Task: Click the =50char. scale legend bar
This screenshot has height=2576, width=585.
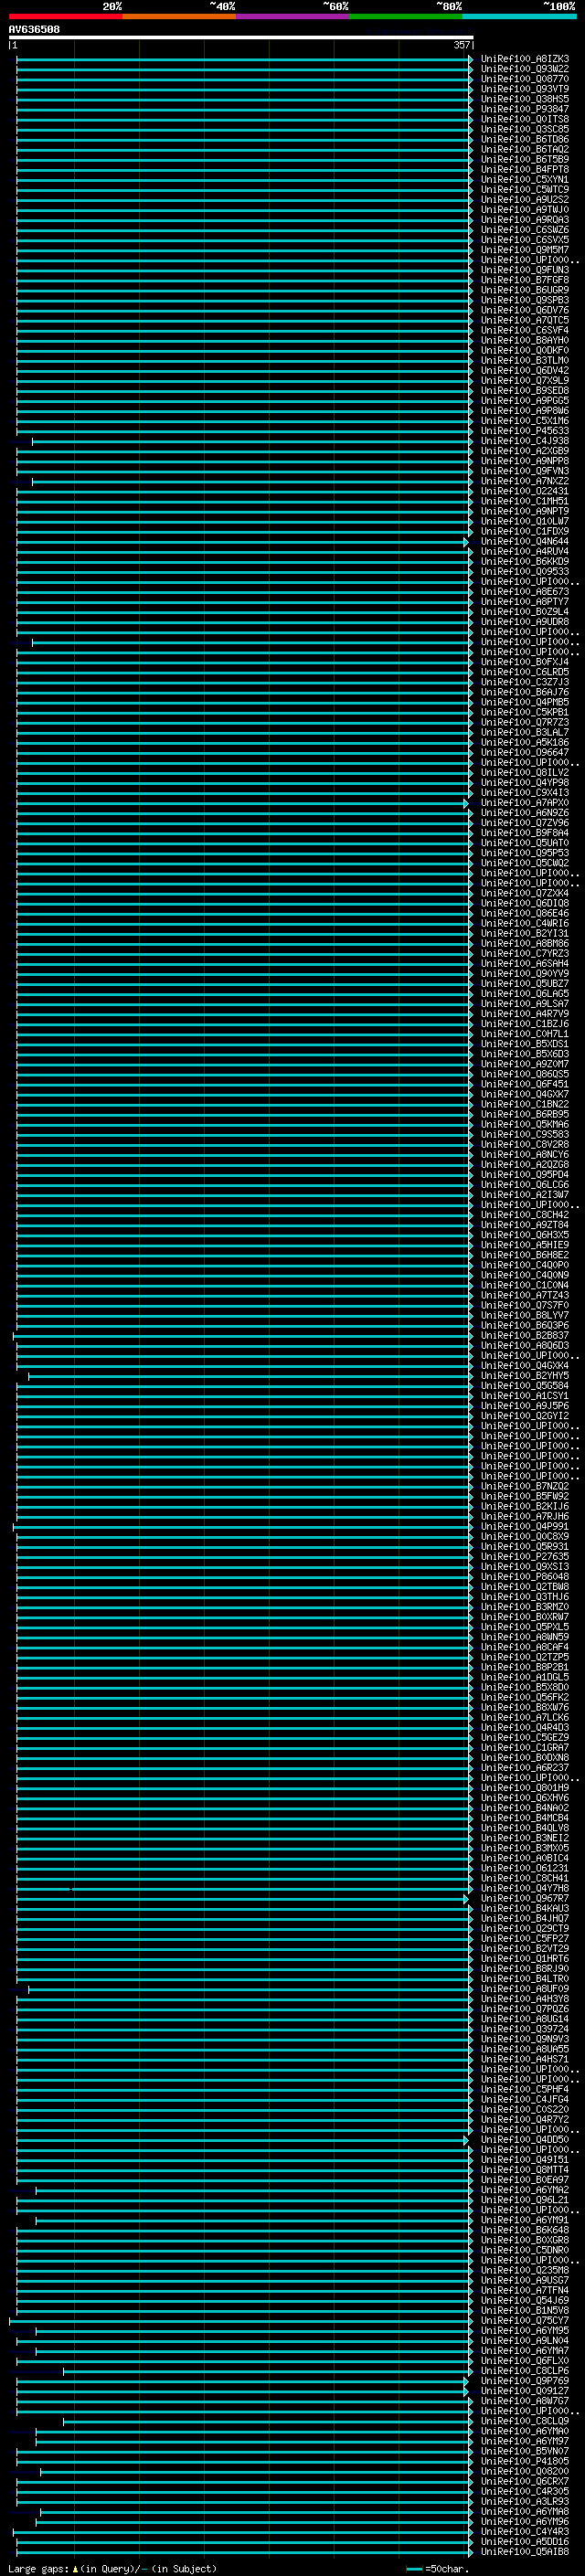Action: pos(414,2568)
